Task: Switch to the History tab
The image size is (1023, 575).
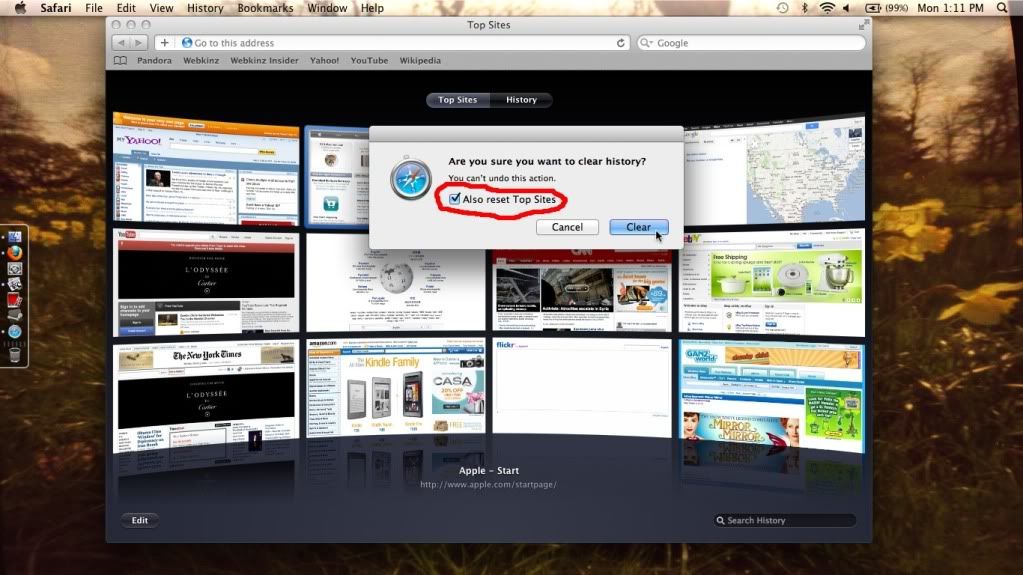Action: coord(521,100)
